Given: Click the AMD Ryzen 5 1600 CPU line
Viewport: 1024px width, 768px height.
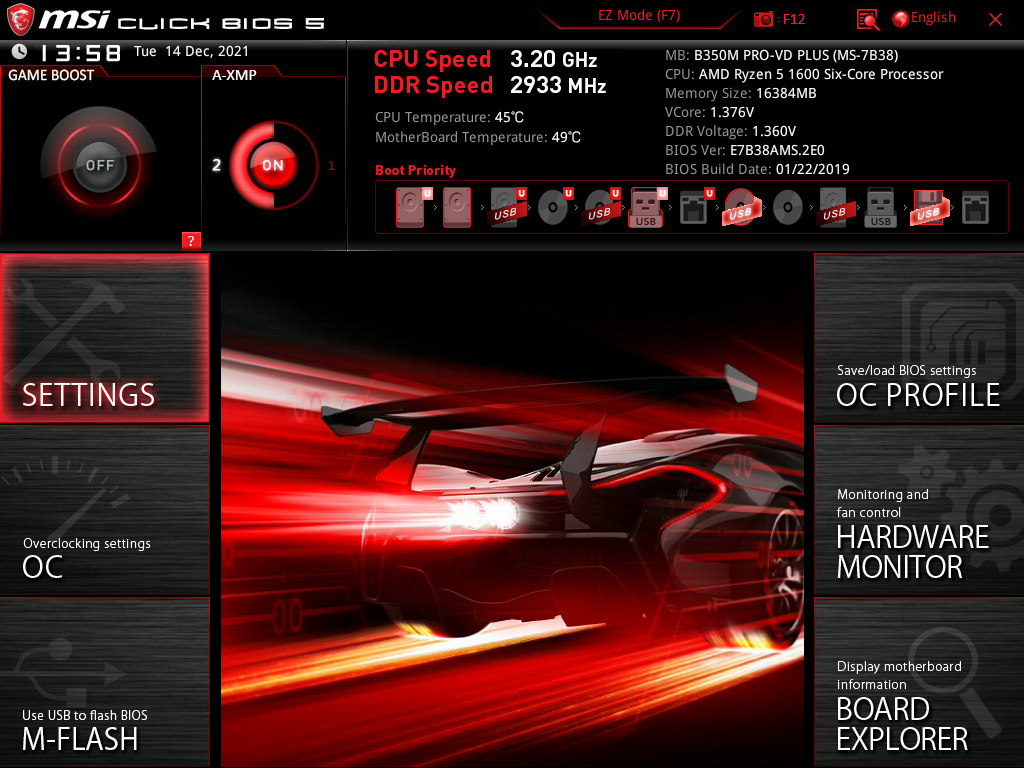Looking at the screenshot, I should [x=804, y=74].
